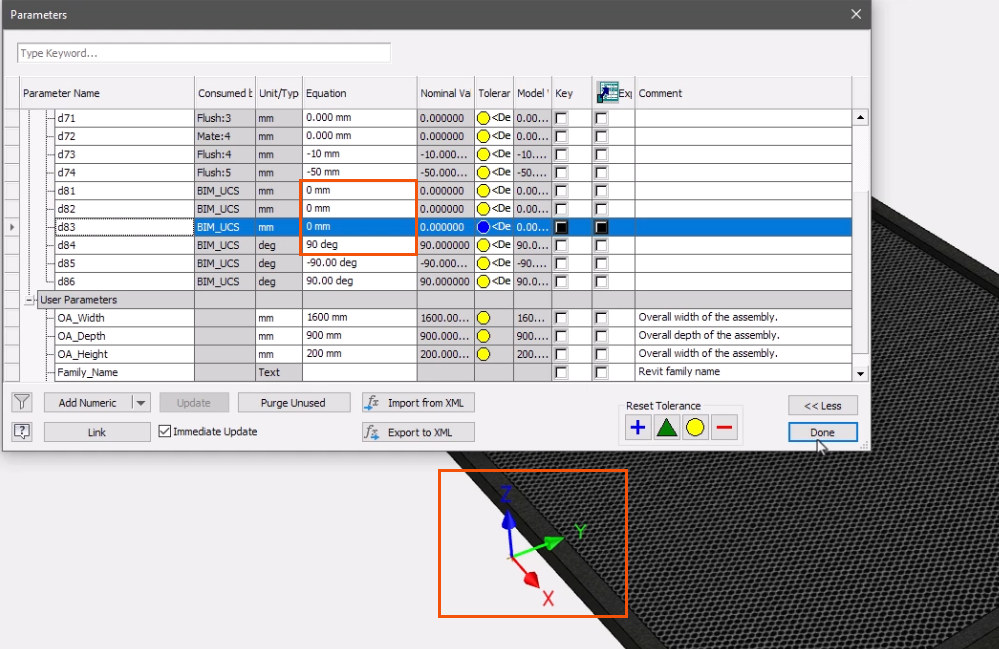Click the yellow tolerance circle for OA_Height
Image resolution: width=999 pixels, height=649 pixels.
[484, 354]
